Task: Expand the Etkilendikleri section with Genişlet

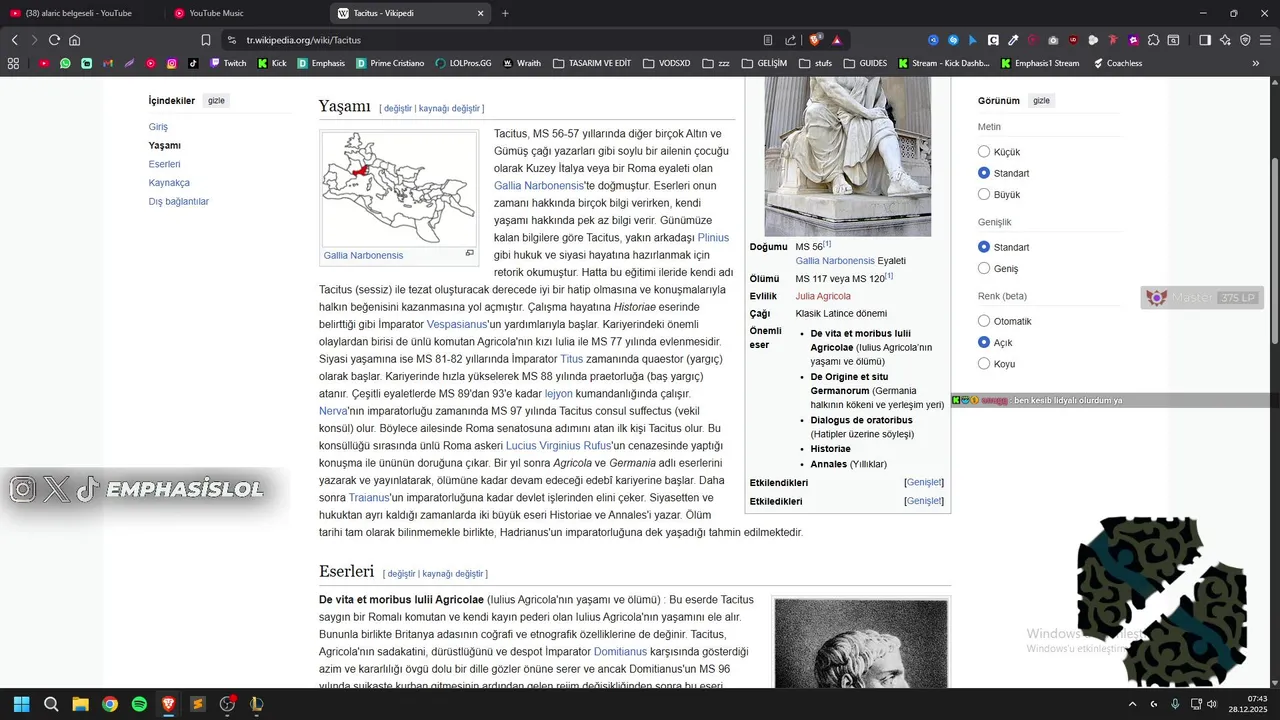Action: 924,482
